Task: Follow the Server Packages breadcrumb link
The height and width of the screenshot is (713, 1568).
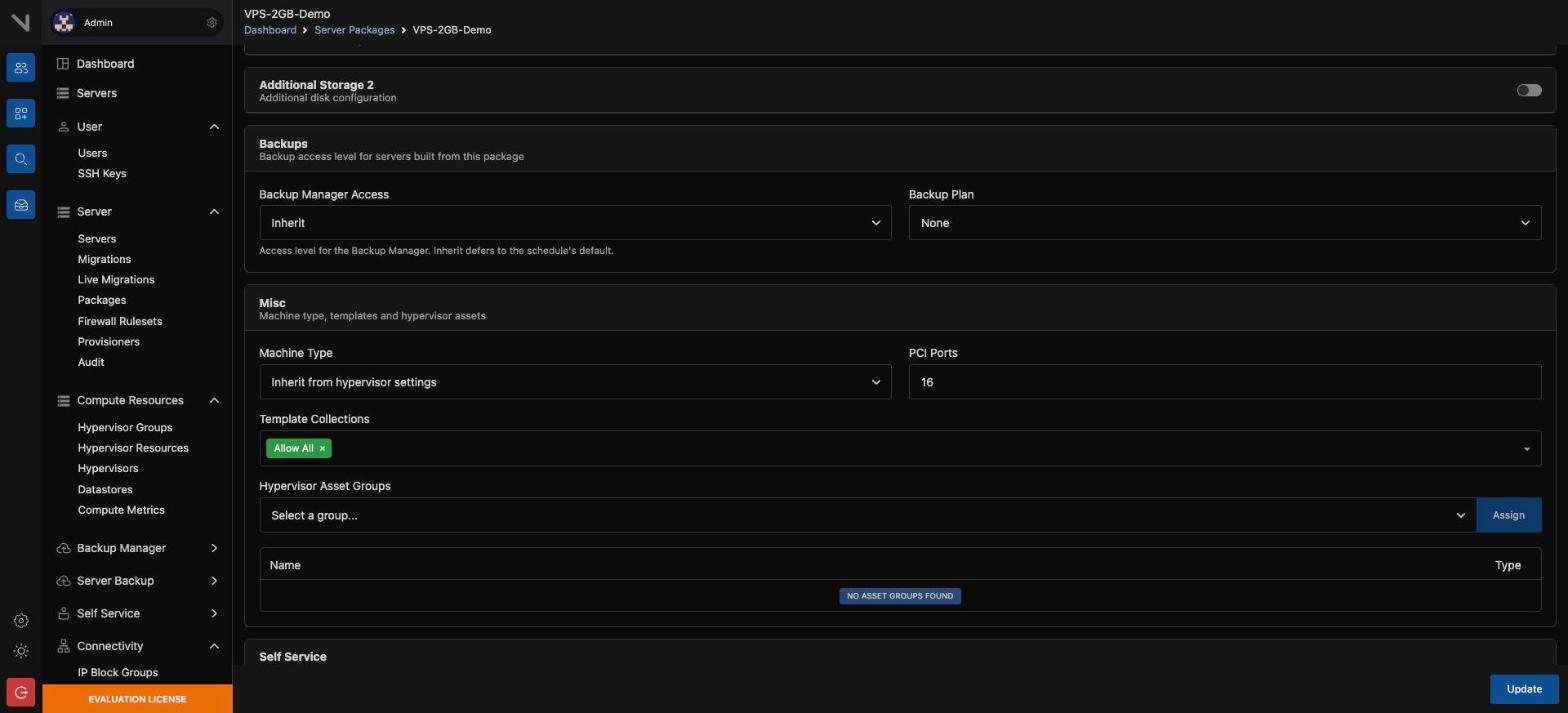Action: [354, 30]
